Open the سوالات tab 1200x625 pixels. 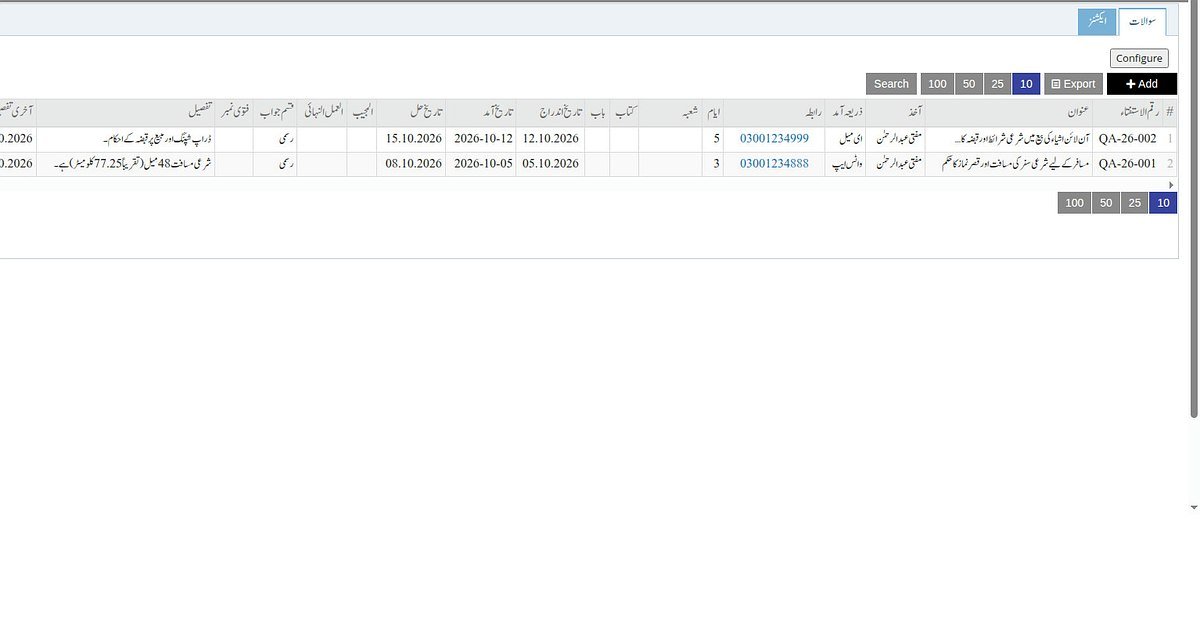1142,22
